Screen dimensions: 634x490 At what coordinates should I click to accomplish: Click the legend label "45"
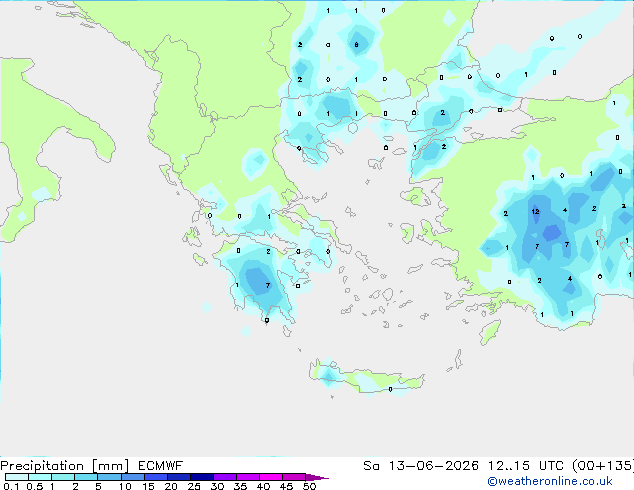[286, 486]
